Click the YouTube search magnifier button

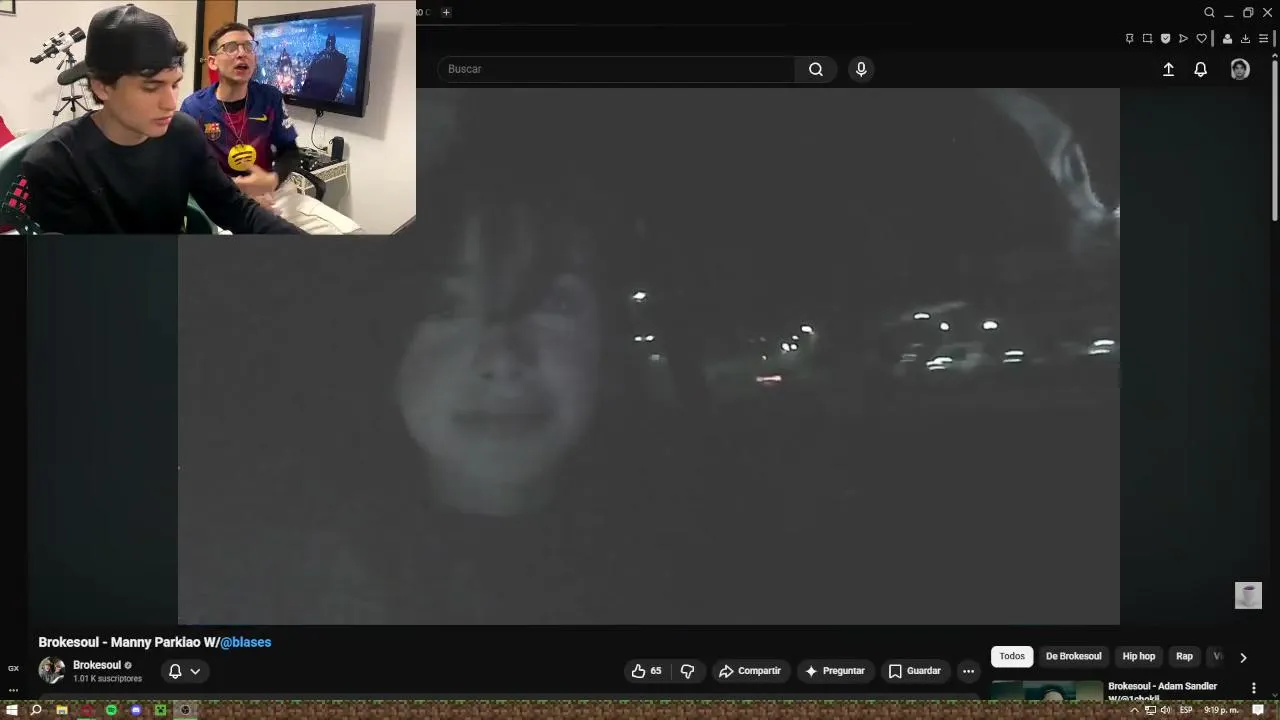point(816,69)
